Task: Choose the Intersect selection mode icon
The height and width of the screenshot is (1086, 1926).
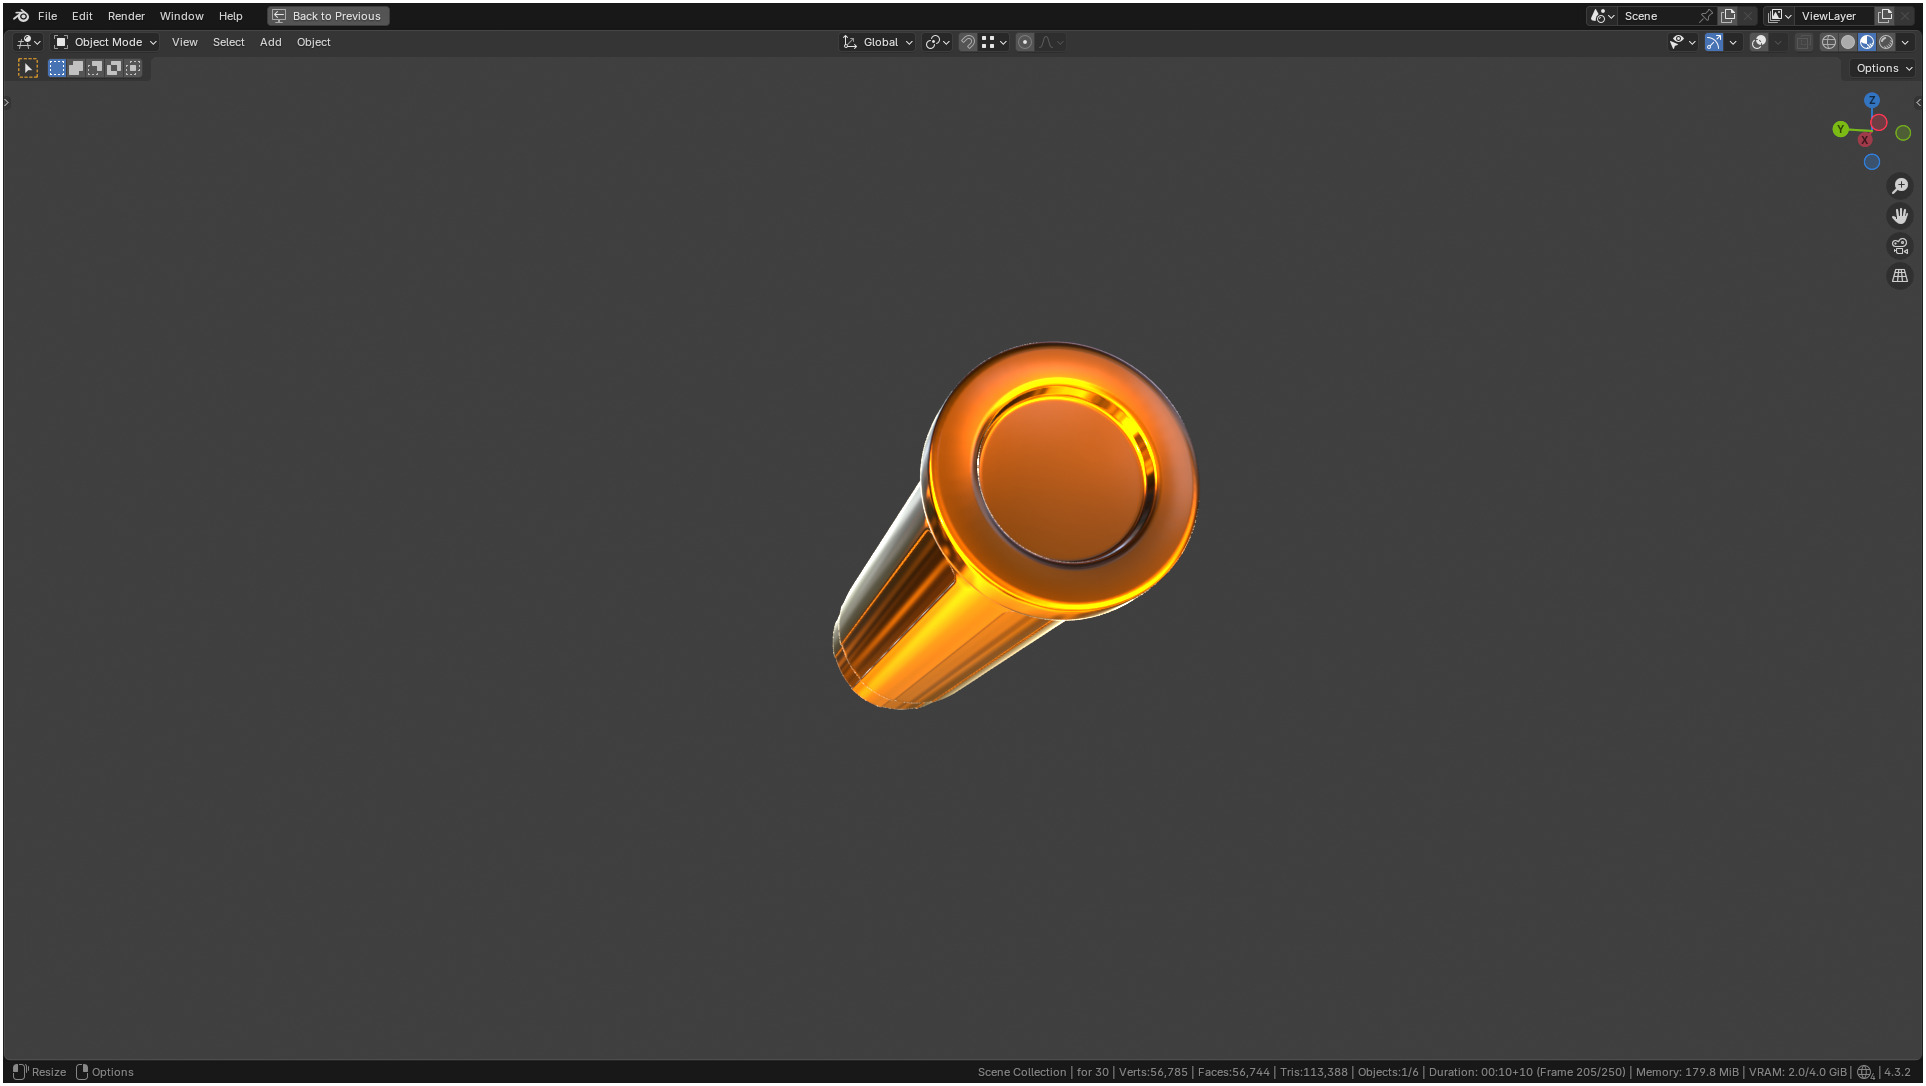Action: tap(133, 68)
